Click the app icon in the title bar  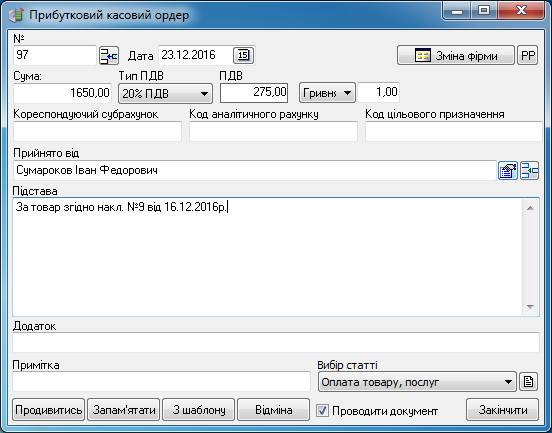pyautogui.click(x=16, y=15)
